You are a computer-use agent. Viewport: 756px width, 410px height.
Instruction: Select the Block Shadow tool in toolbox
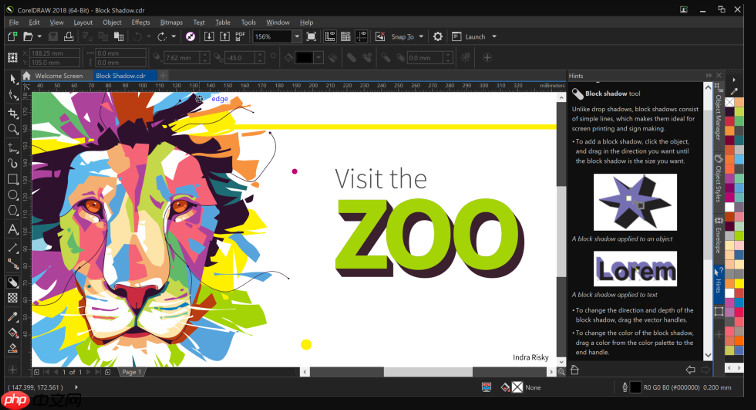coord(13,283)
